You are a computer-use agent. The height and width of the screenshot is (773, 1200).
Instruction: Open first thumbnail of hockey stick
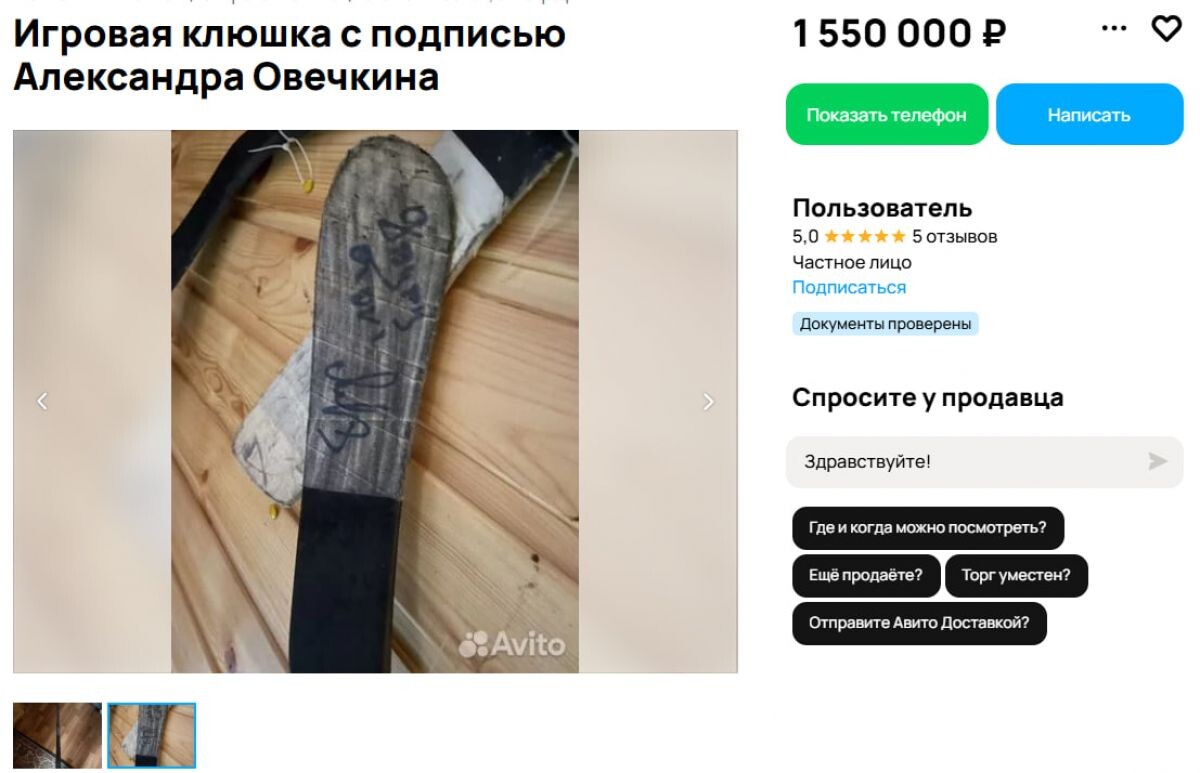57,736
